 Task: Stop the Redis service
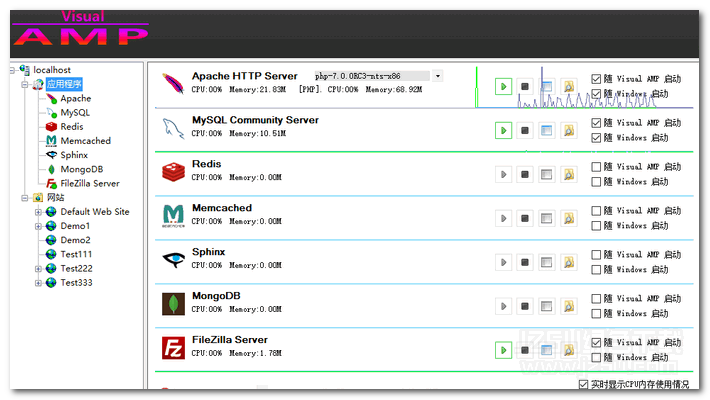pyautogui.click(x=525, y=174)
